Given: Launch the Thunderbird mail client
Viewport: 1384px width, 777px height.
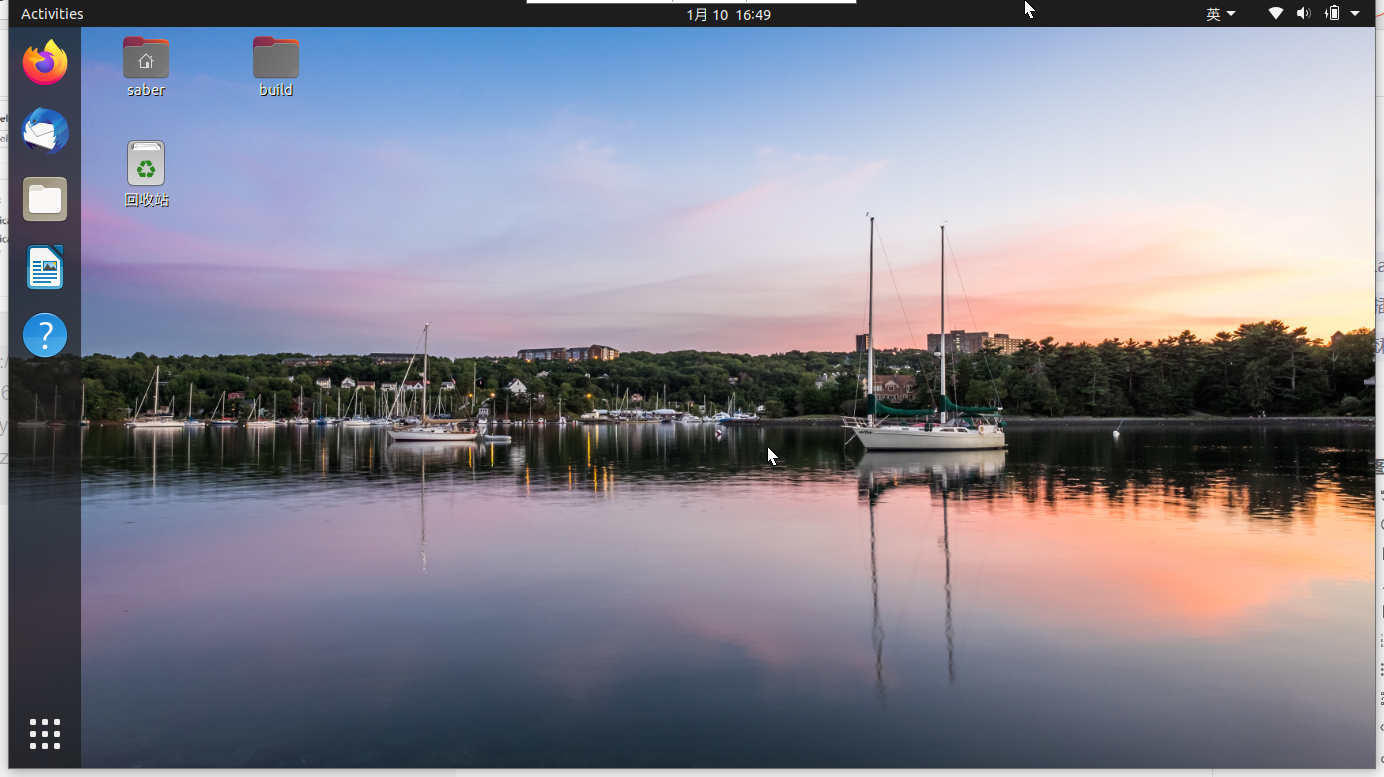Looking at the screenshot, I should pos(44,131).
